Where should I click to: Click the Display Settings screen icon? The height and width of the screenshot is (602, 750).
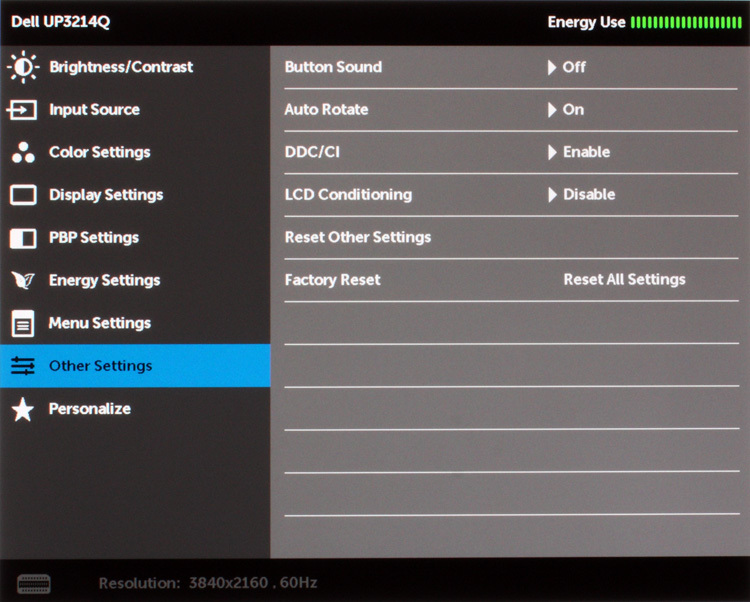23,195
